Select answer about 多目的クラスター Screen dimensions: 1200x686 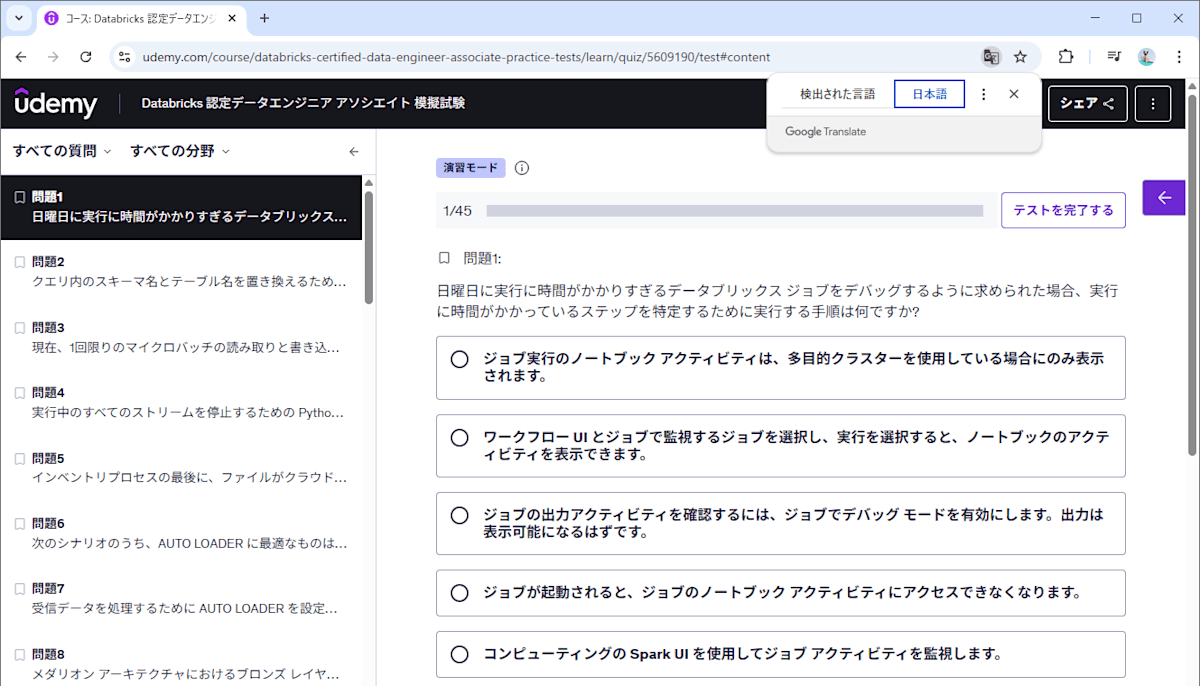point(781,368)
